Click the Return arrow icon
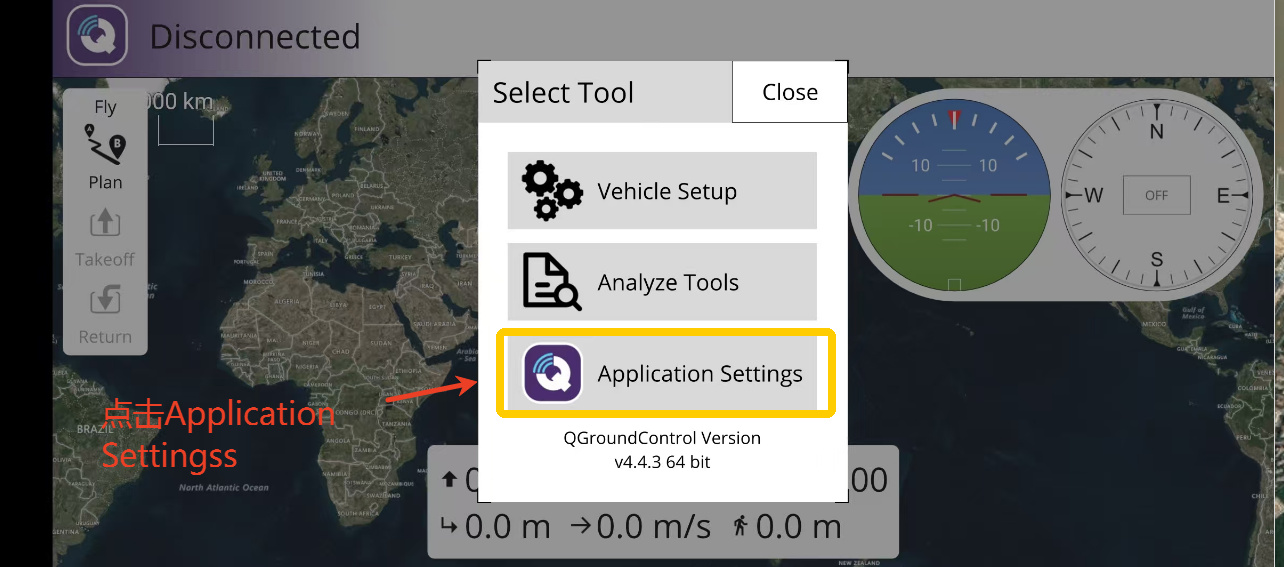This screenshot has height=567, width=1284. (105, 300)
